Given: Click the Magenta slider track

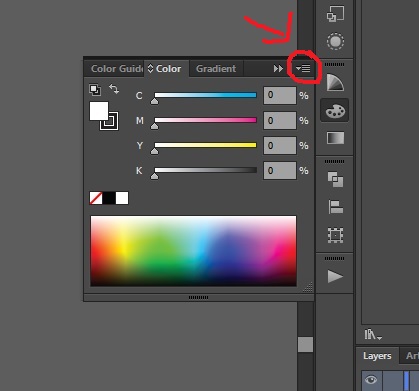Looking at the screenshot, I should 205,120.
